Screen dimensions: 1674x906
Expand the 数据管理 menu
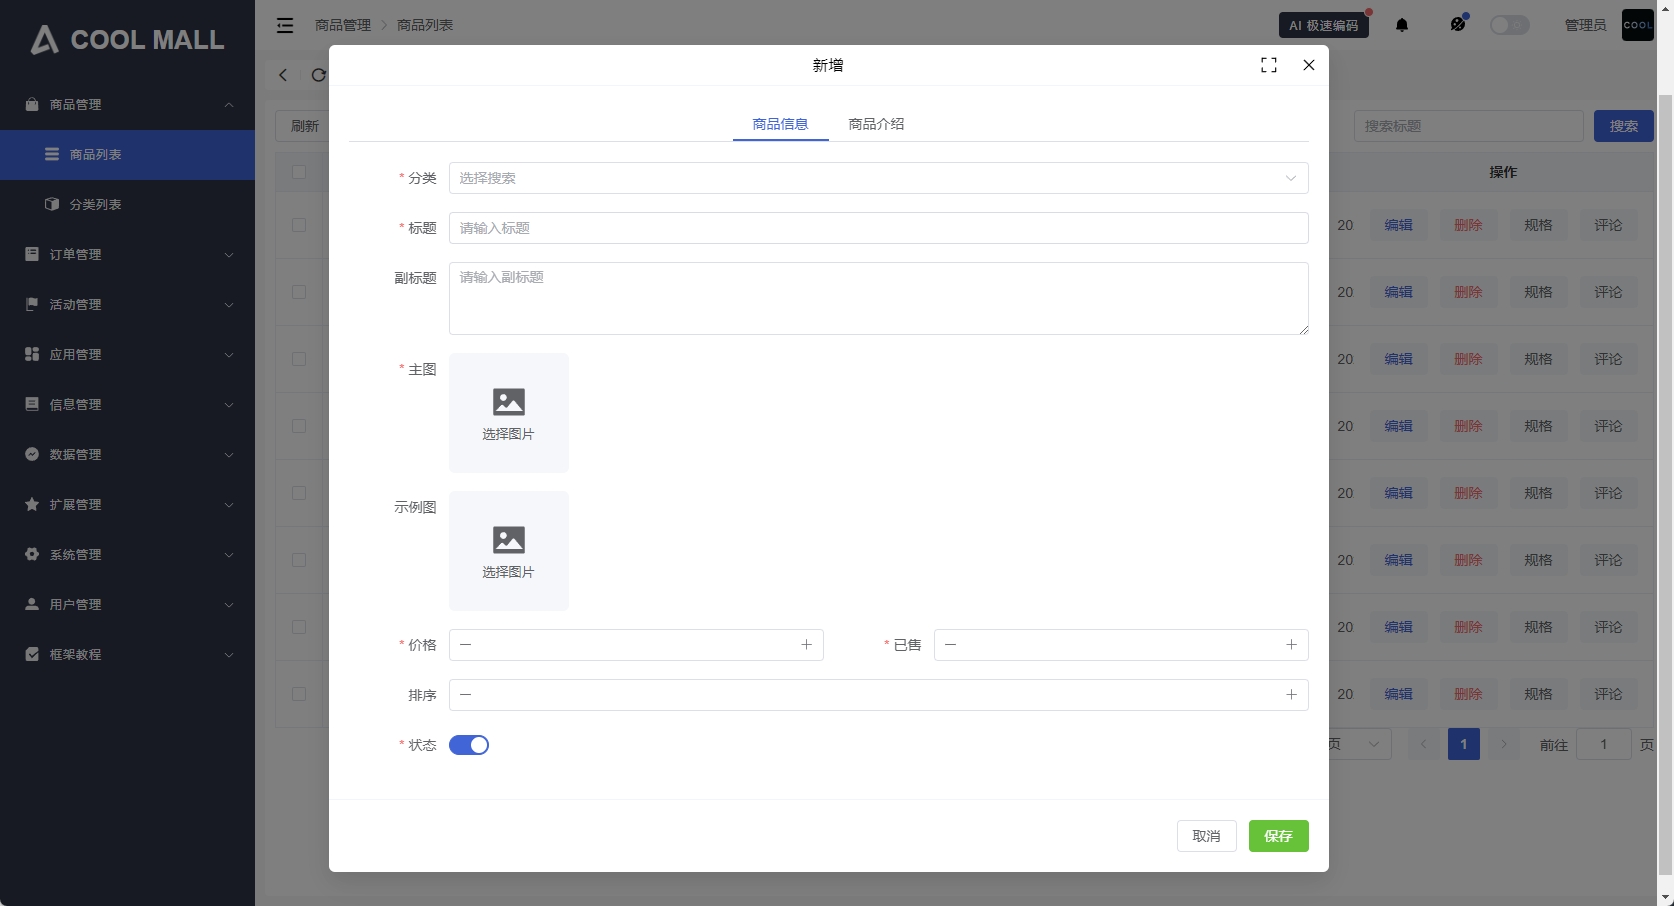(127, 455)
